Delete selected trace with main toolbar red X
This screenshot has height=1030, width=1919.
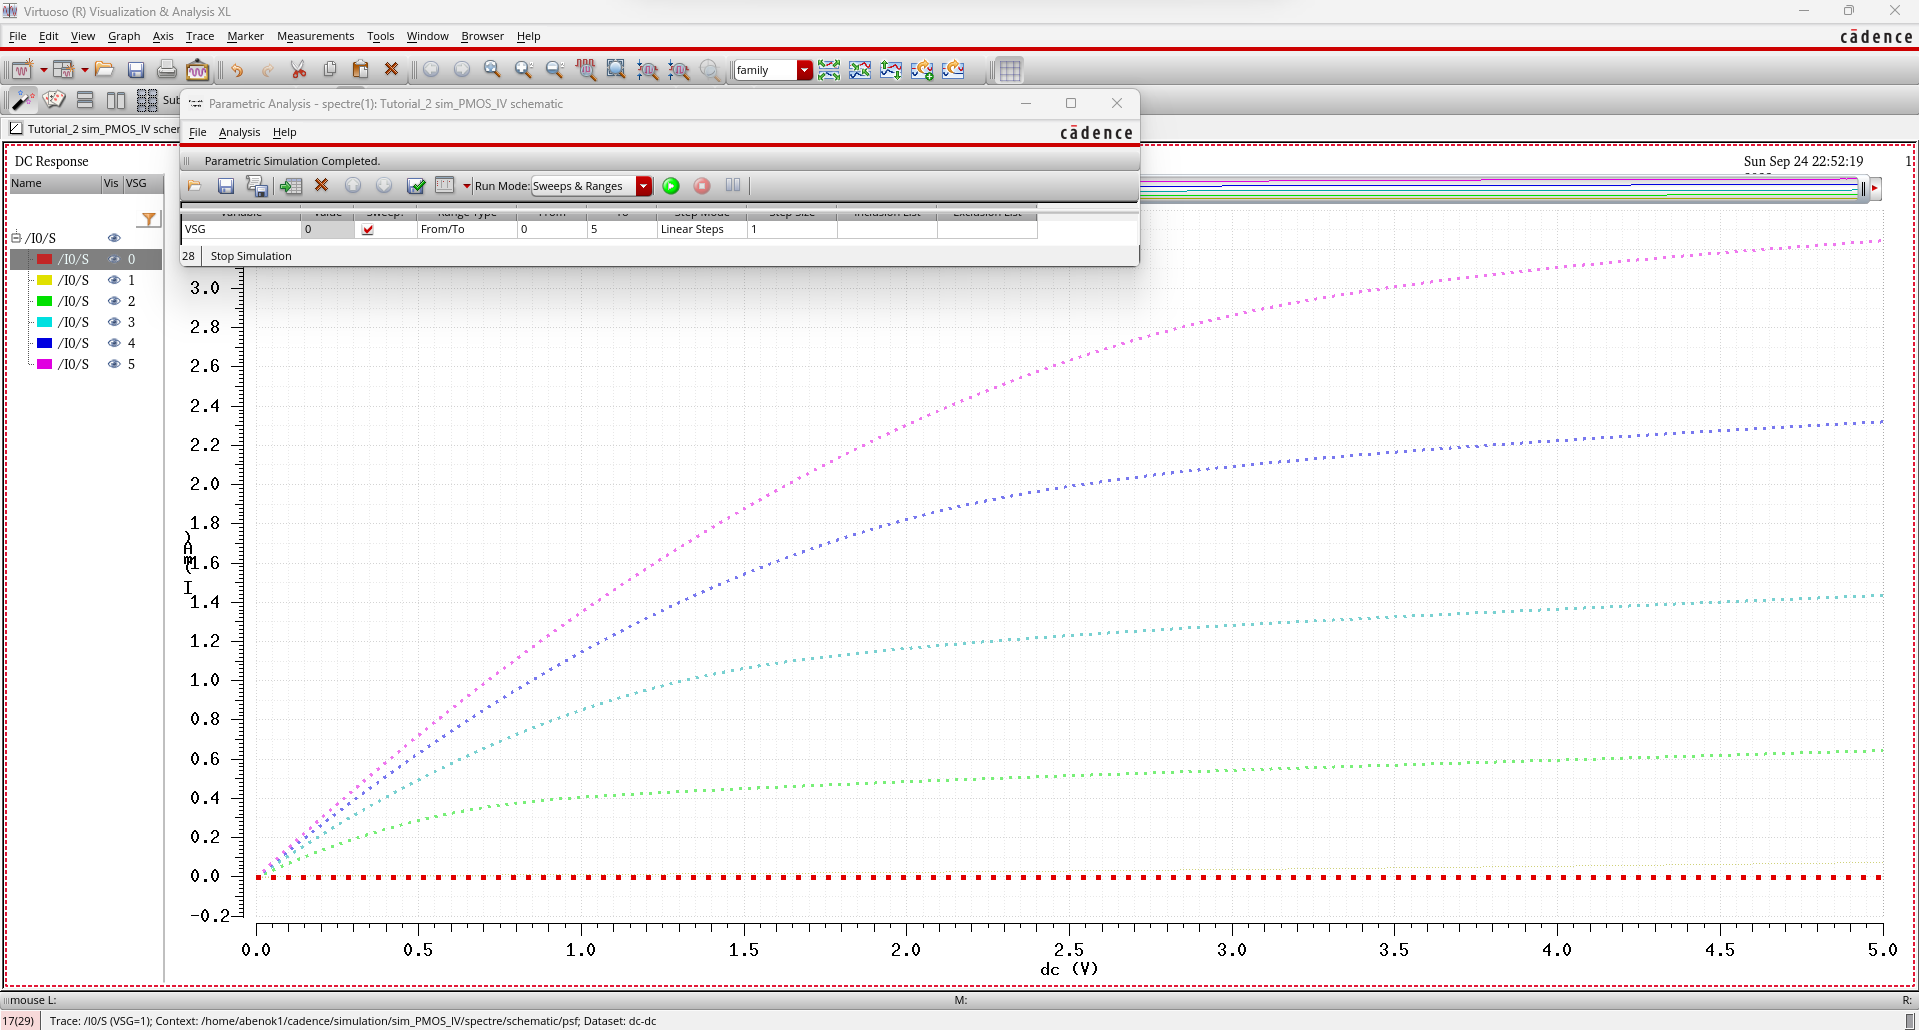tap(391, 70)
